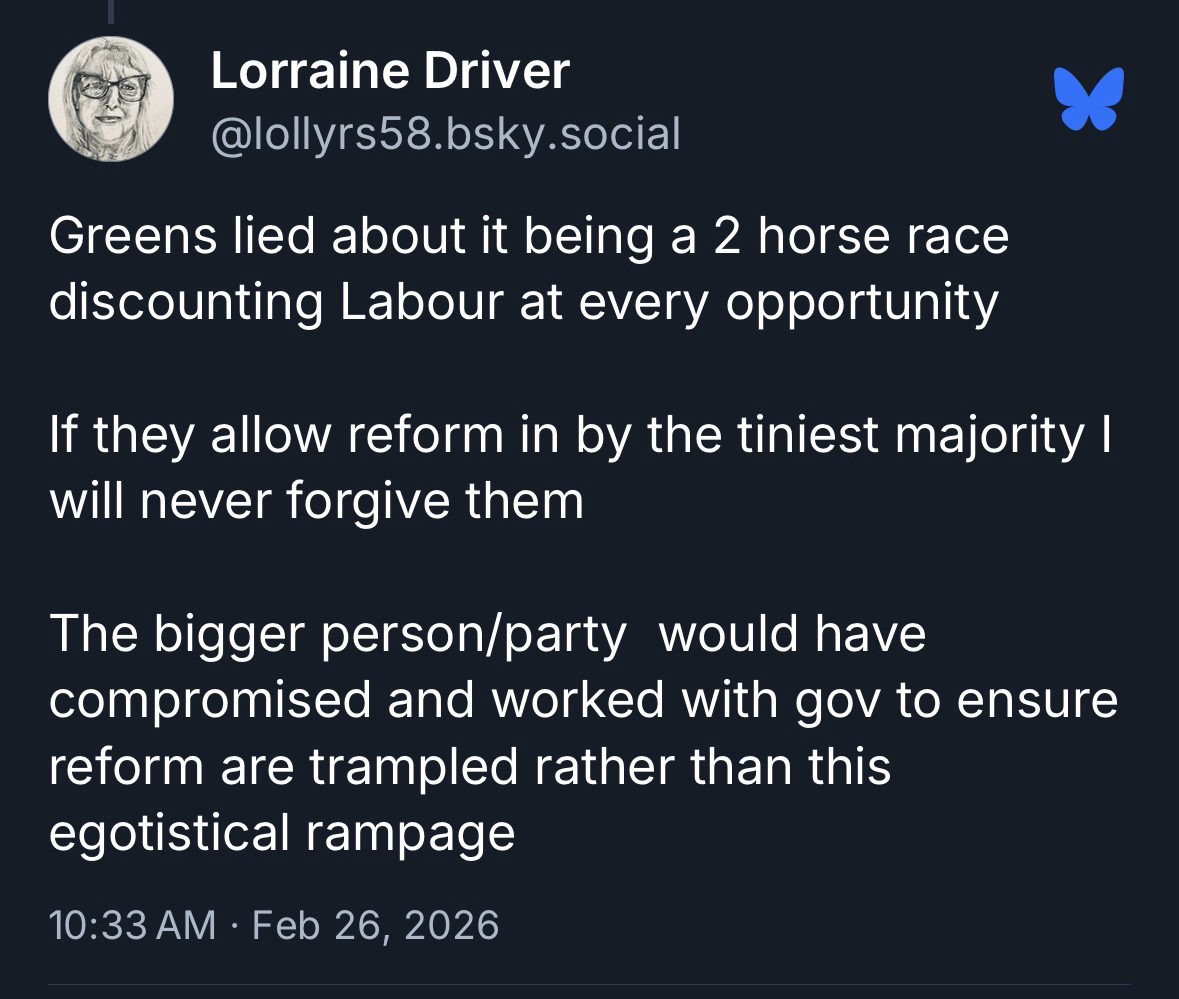Click the Bluesky butterfly logo
1179x999 pixels.
tap(1088, 99)
